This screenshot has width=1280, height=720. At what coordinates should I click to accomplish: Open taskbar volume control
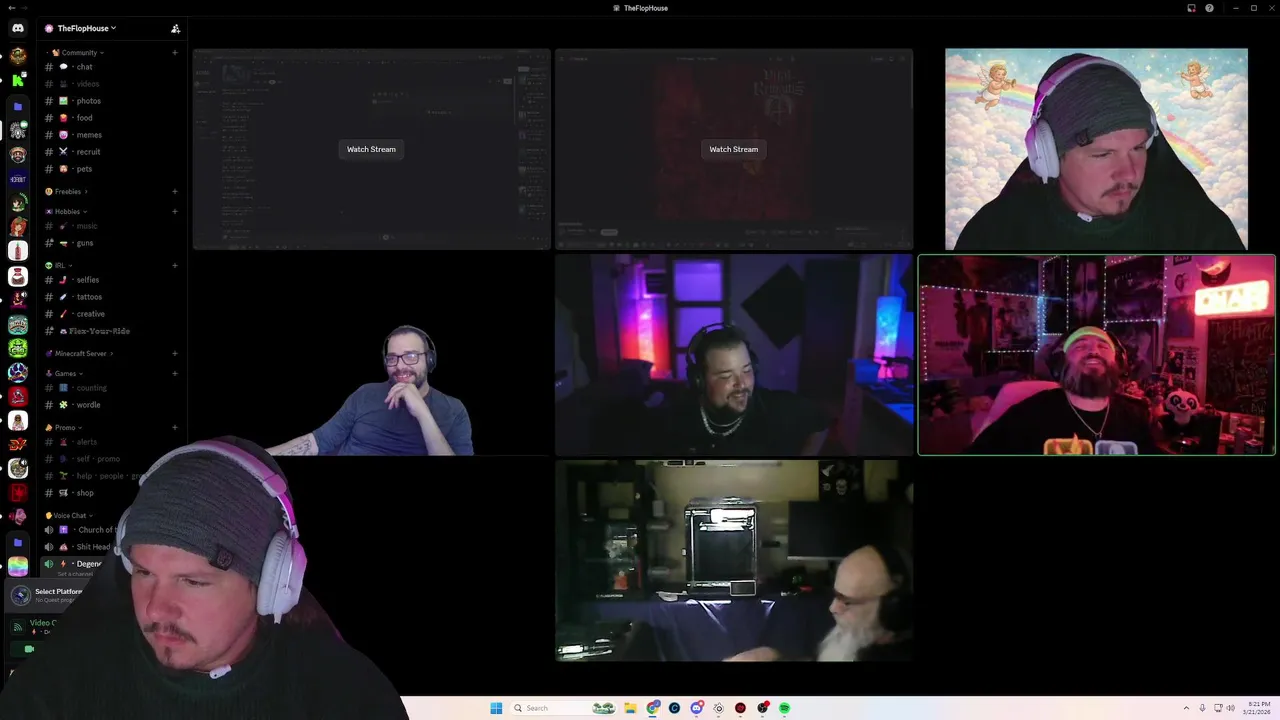pos(1230,708)
